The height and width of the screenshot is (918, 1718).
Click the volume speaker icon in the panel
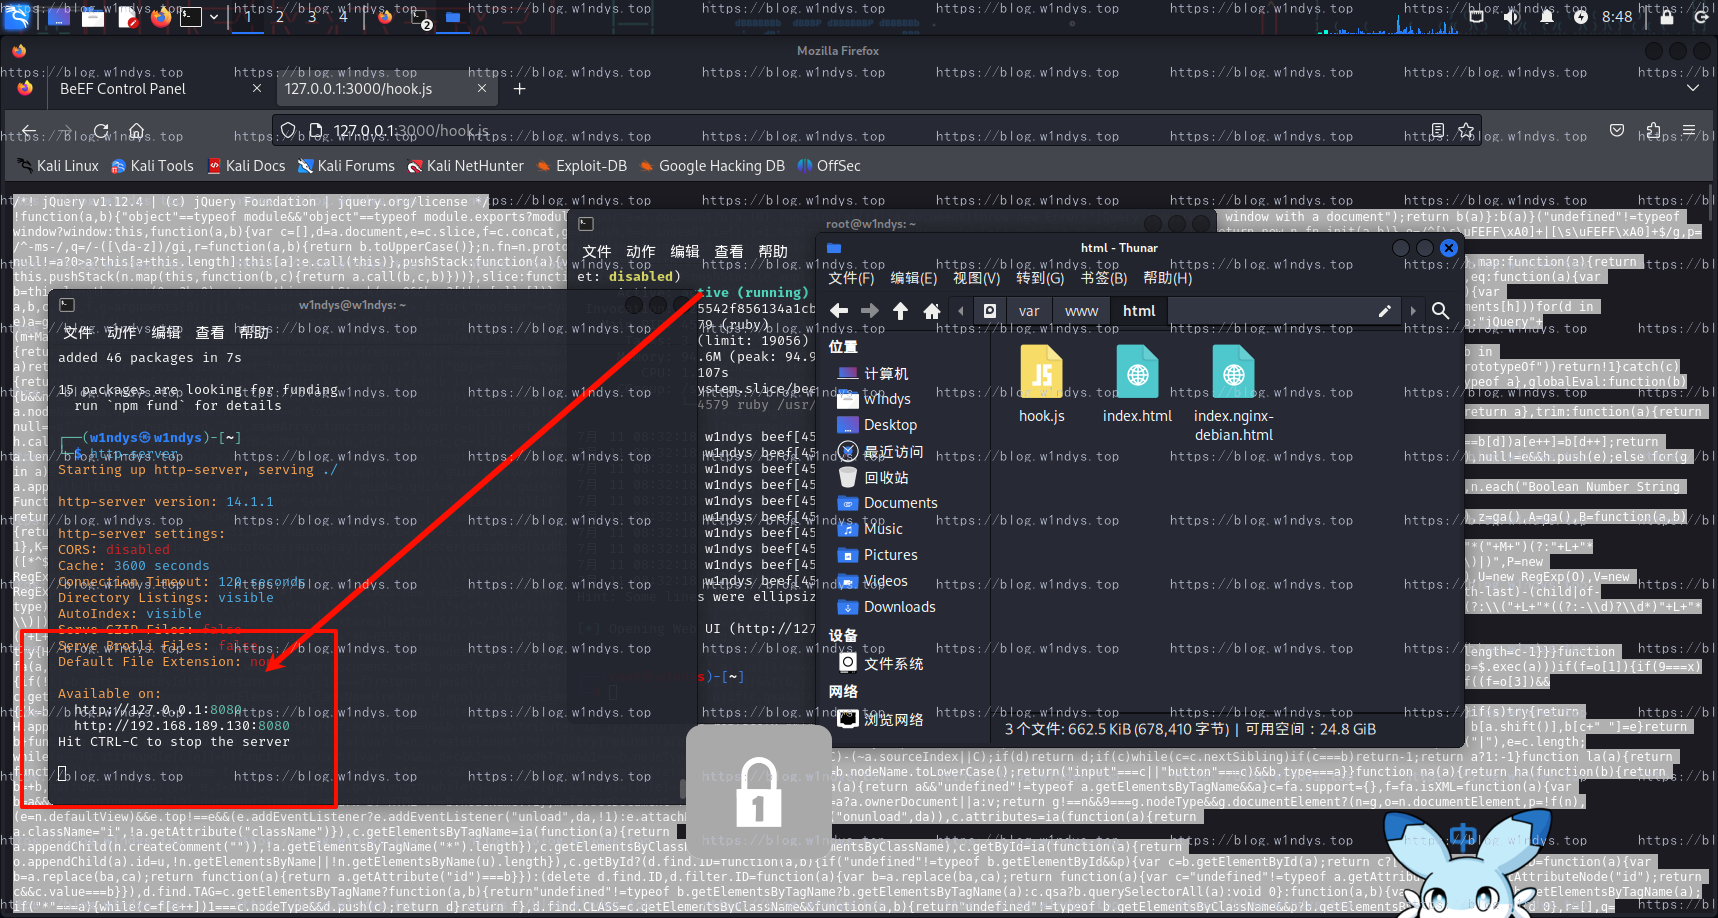[x=1511, y=16]
